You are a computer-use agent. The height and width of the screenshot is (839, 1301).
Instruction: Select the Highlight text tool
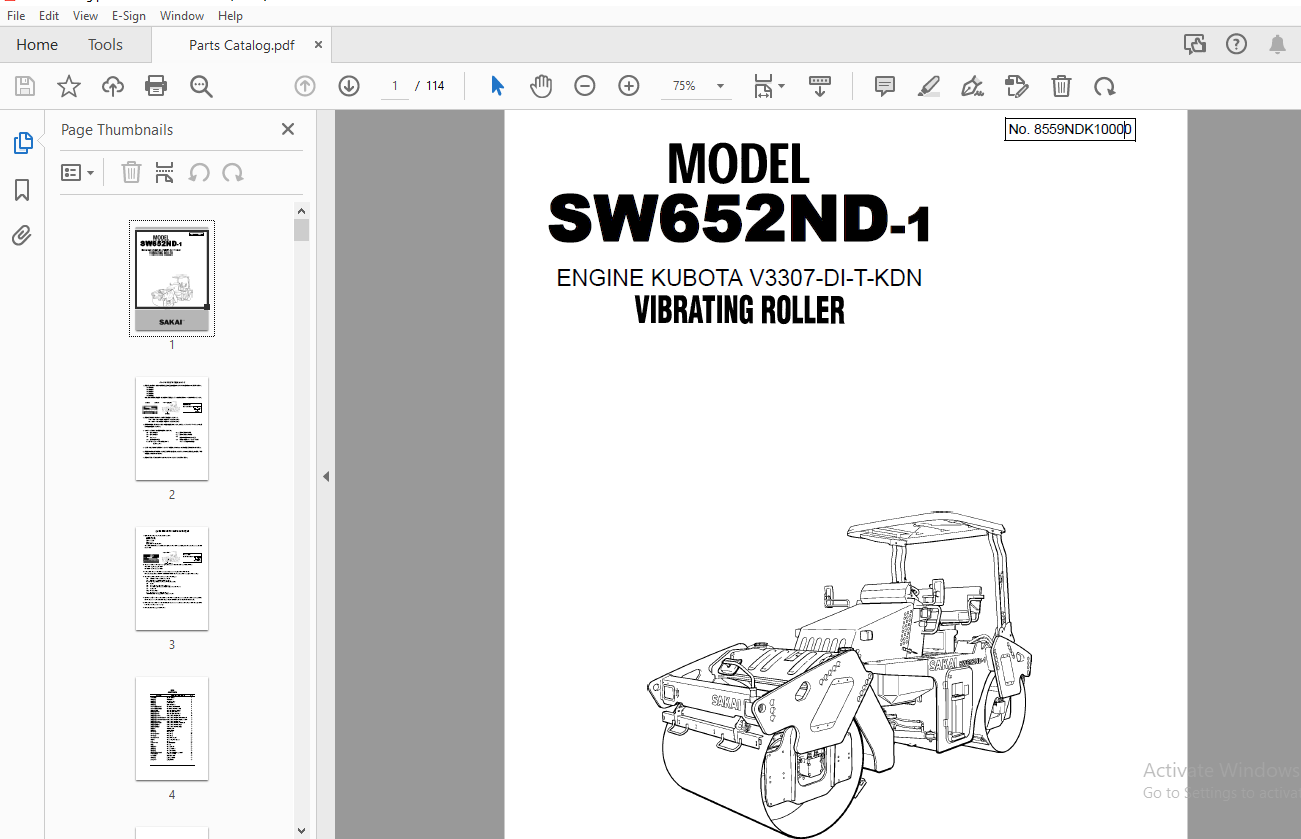[x=929, y=86]
